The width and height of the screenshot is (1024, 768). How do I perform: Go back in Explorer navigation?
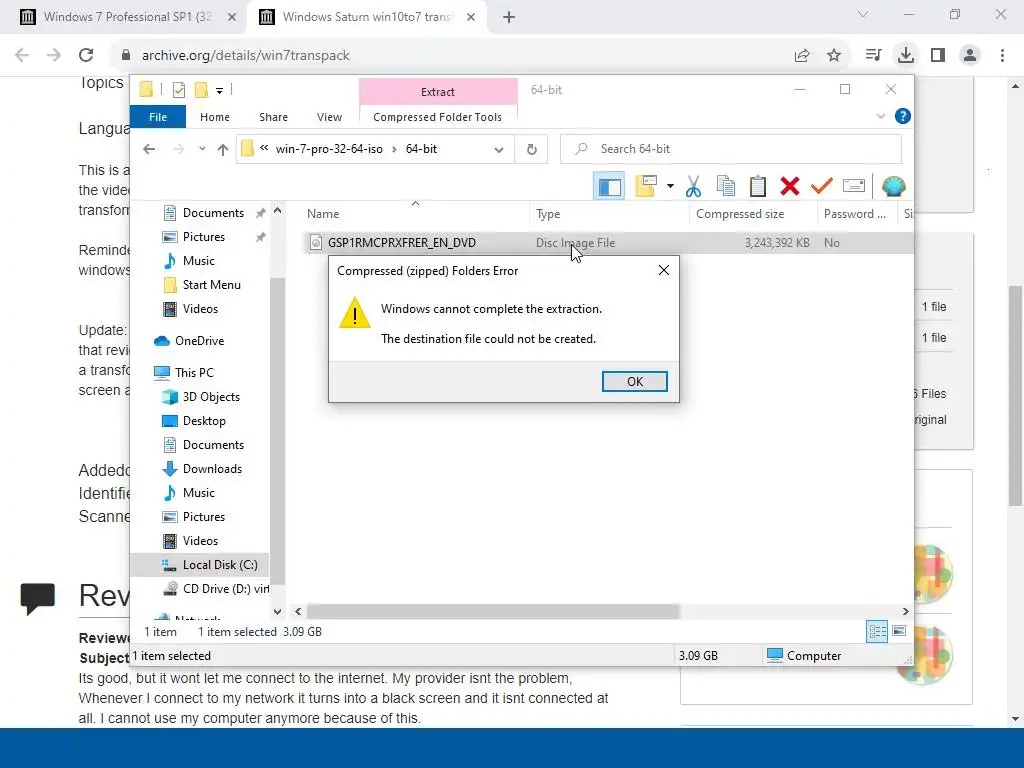coord(149,150)
